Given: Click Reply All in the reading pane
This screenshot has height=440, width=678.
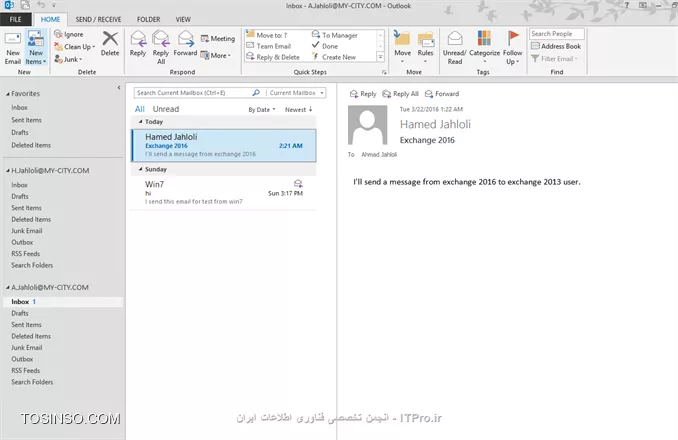Looking at the screenshot, I should tap(400, 94).
